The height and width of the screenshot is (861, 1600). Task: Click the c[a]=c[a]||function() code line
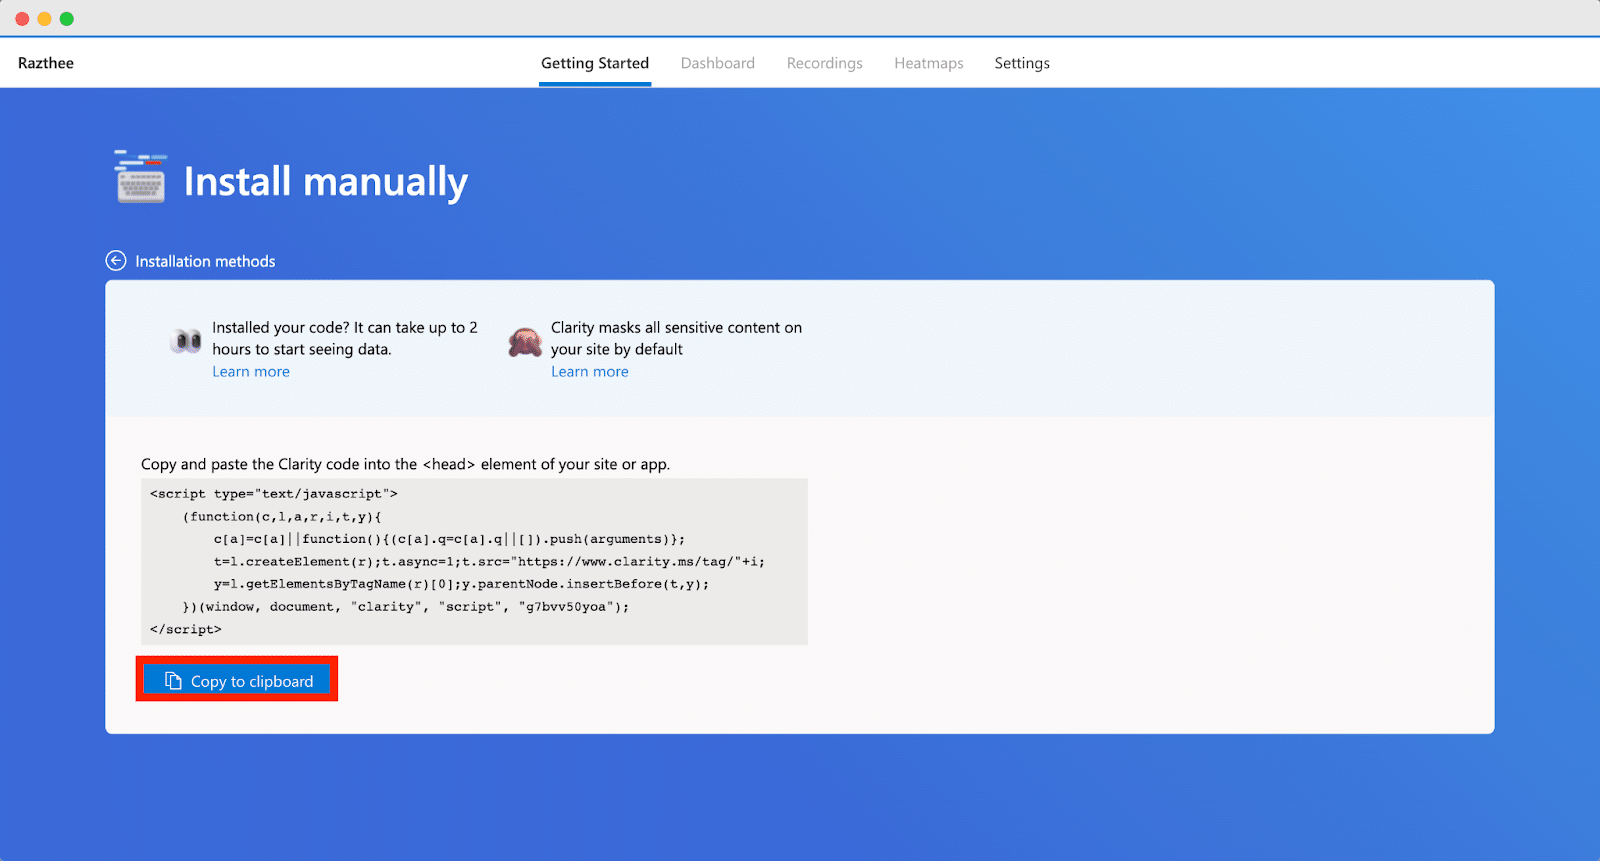click(x=449, y=539)
